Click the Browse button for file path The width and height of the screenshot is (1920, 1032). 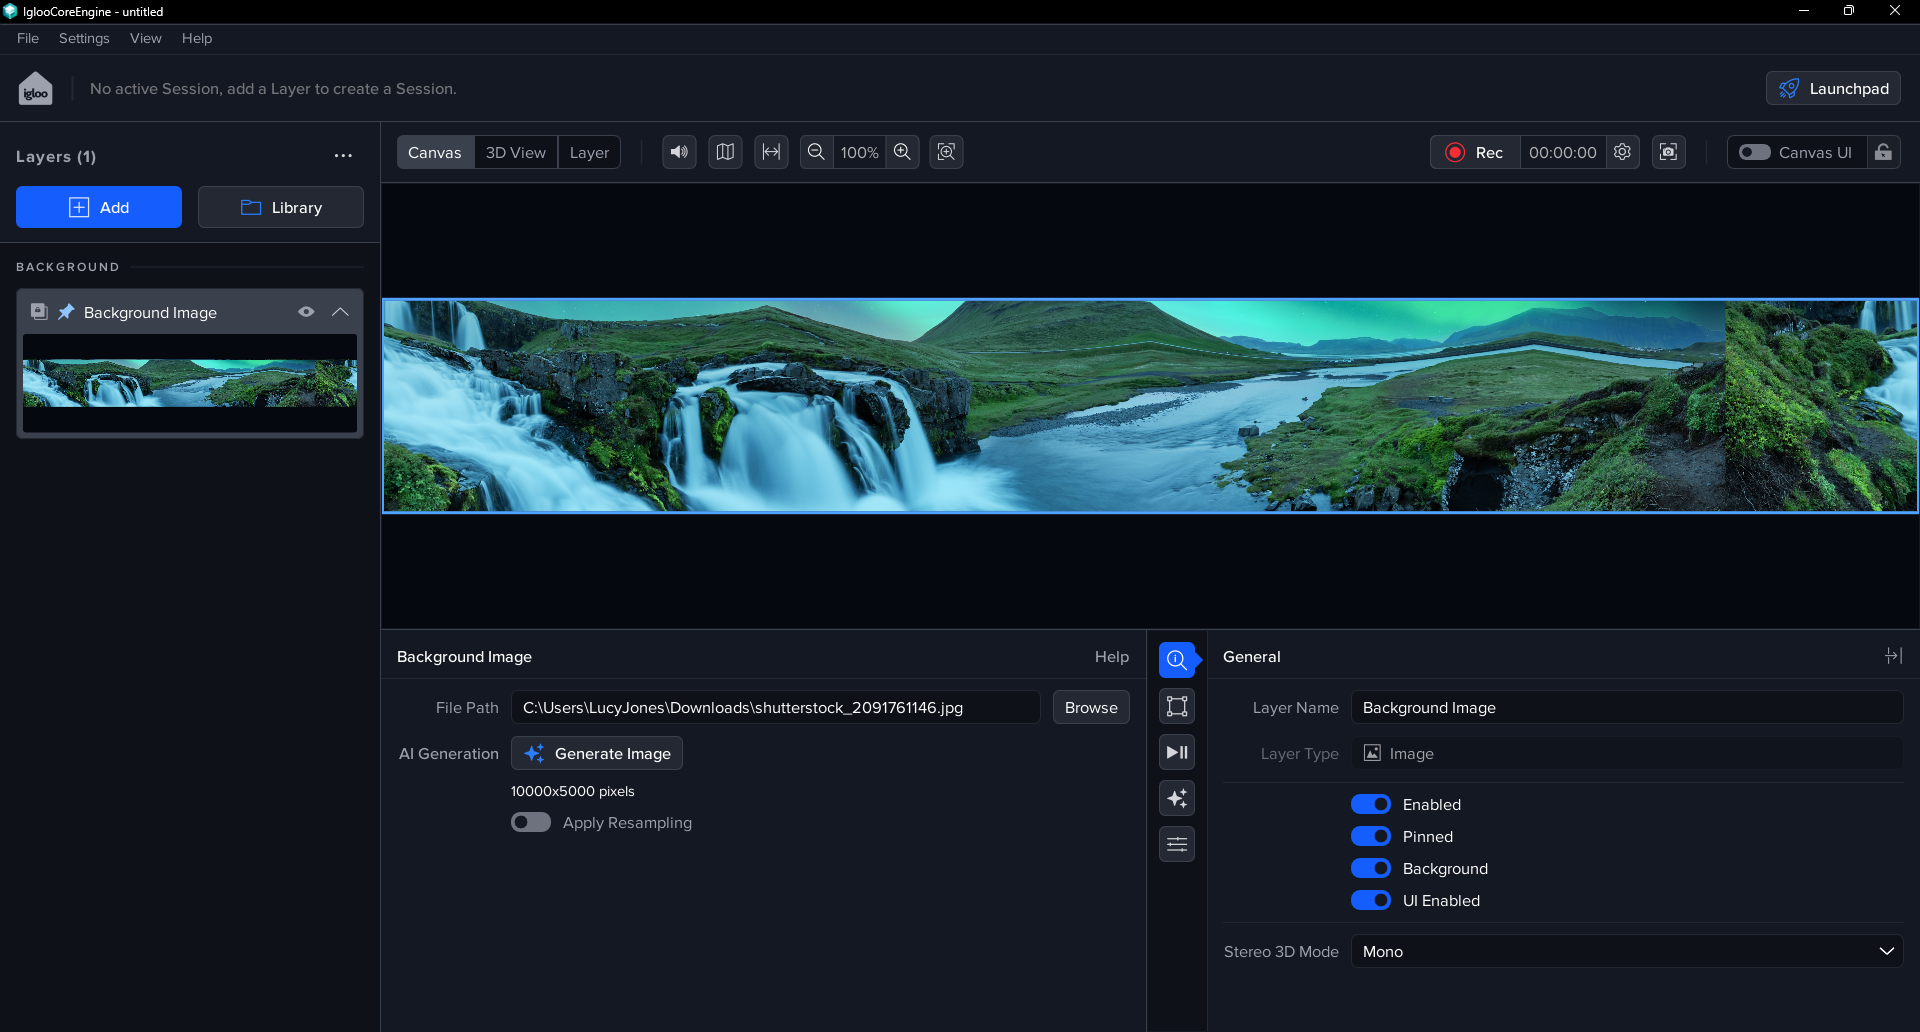pos(1090,707)
